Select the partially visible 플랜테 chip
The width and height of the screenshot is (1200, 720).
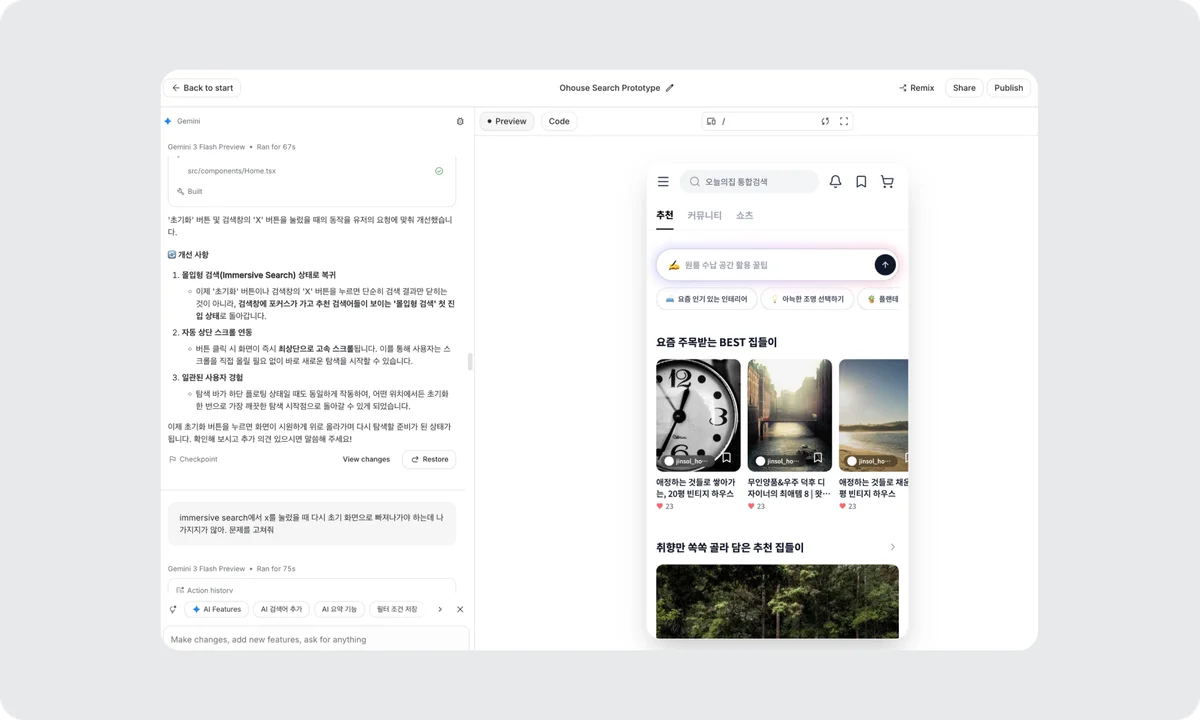point(882,299)
